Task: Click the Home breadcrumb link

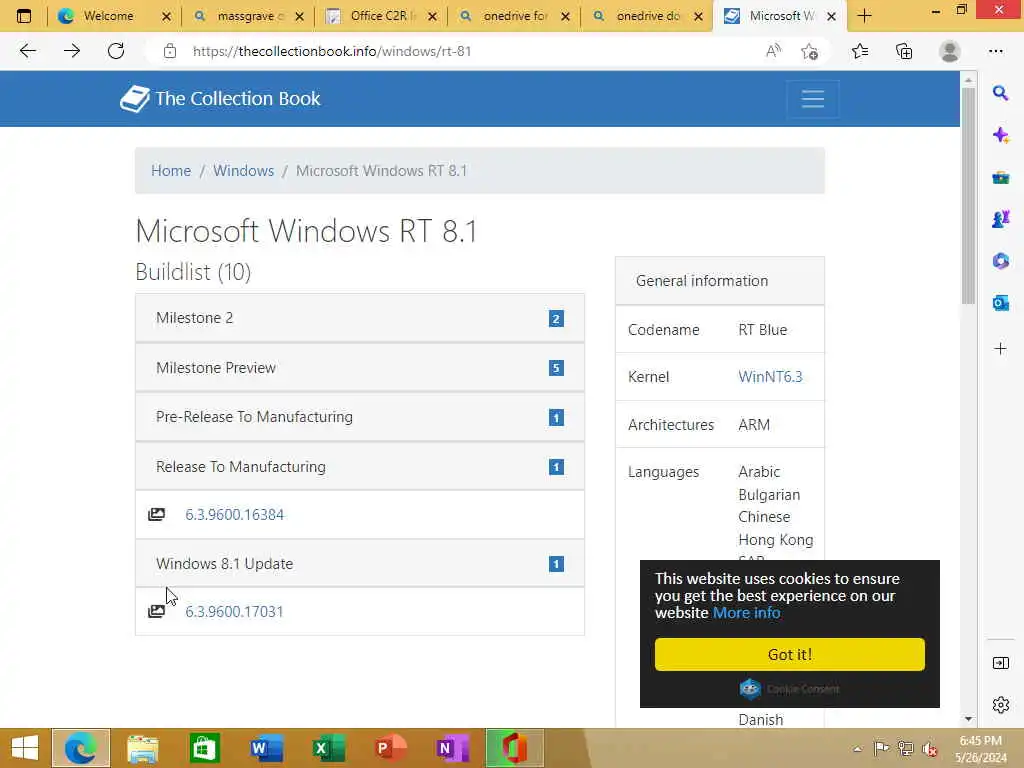Action: coord(171,170)
